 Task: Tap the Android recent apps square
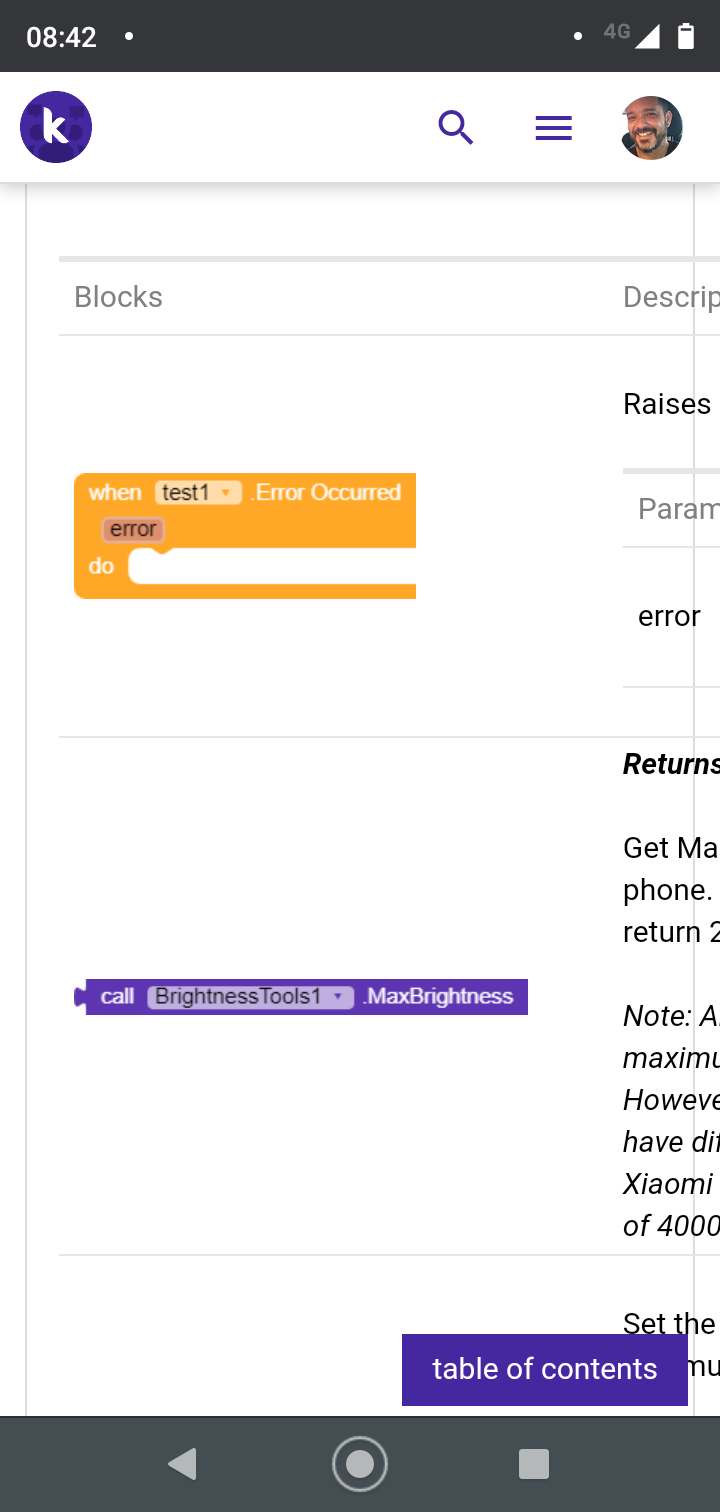(534, 1464)
